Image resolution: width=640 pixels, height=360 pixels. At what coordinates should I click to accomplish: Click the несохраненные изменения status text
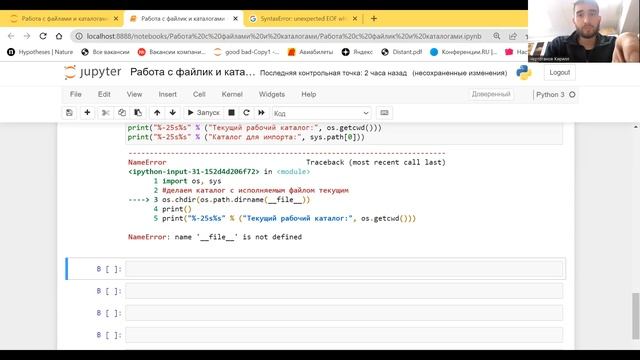459,73
